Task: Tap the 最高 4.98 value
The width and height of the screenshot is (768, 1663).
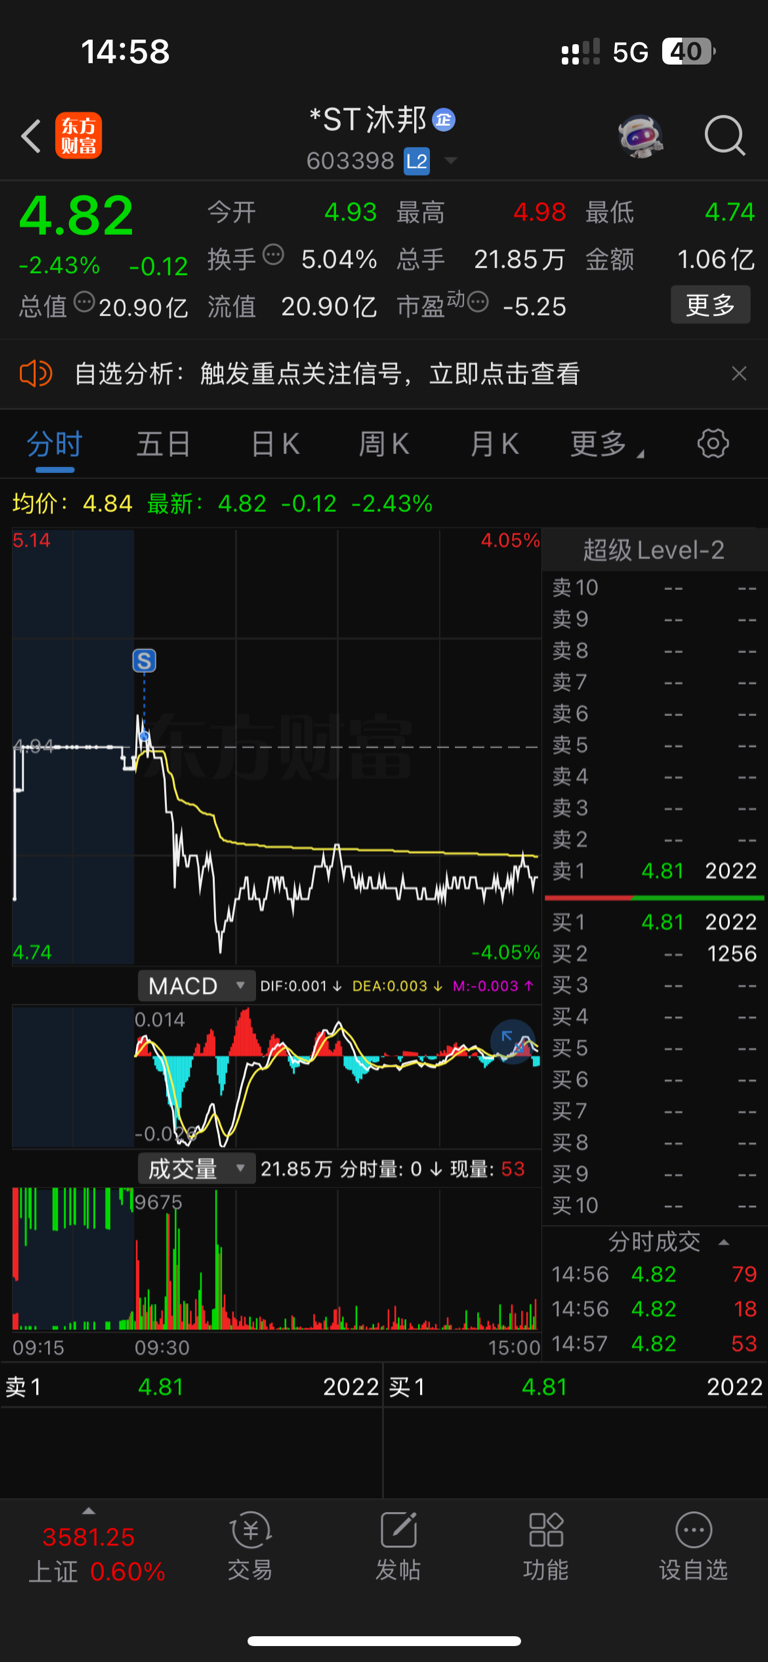Action: pos(539,212)
